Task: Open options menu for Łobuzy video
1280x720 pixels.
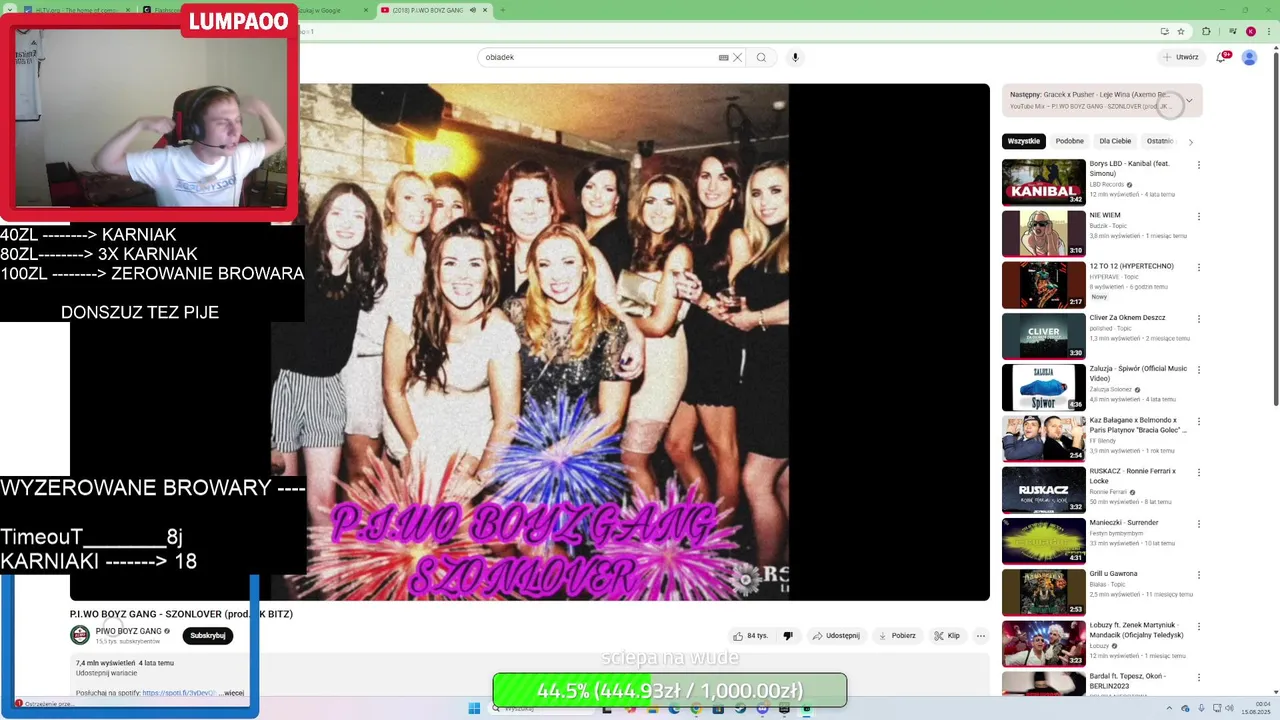Action: [x=1199, y=626]
